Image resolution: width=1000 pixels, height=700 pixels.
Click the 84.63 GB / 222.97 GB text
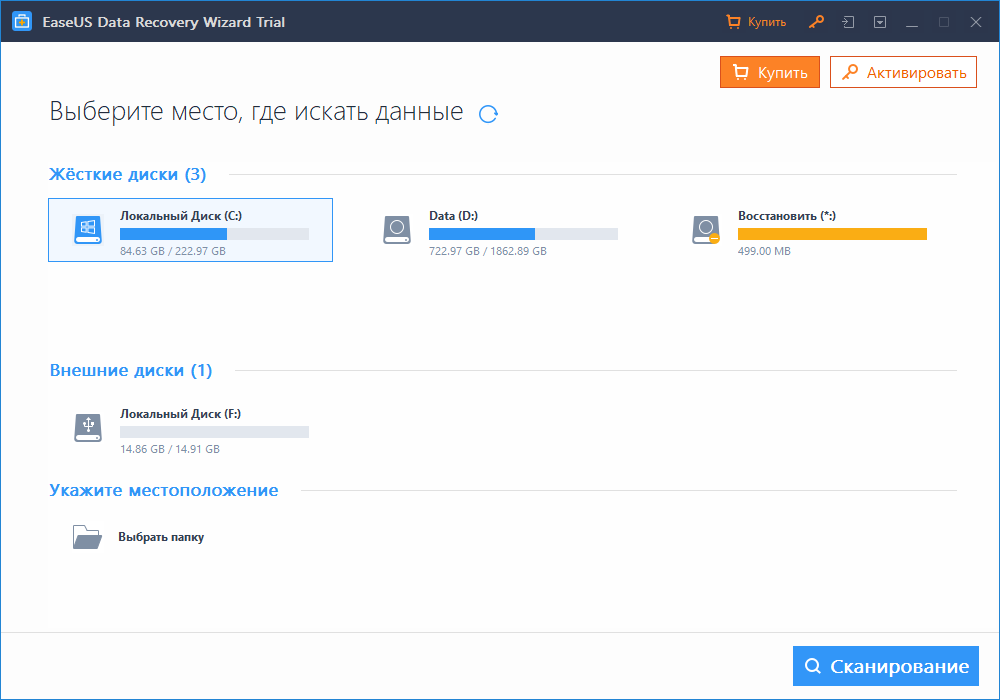coord(173,251)
